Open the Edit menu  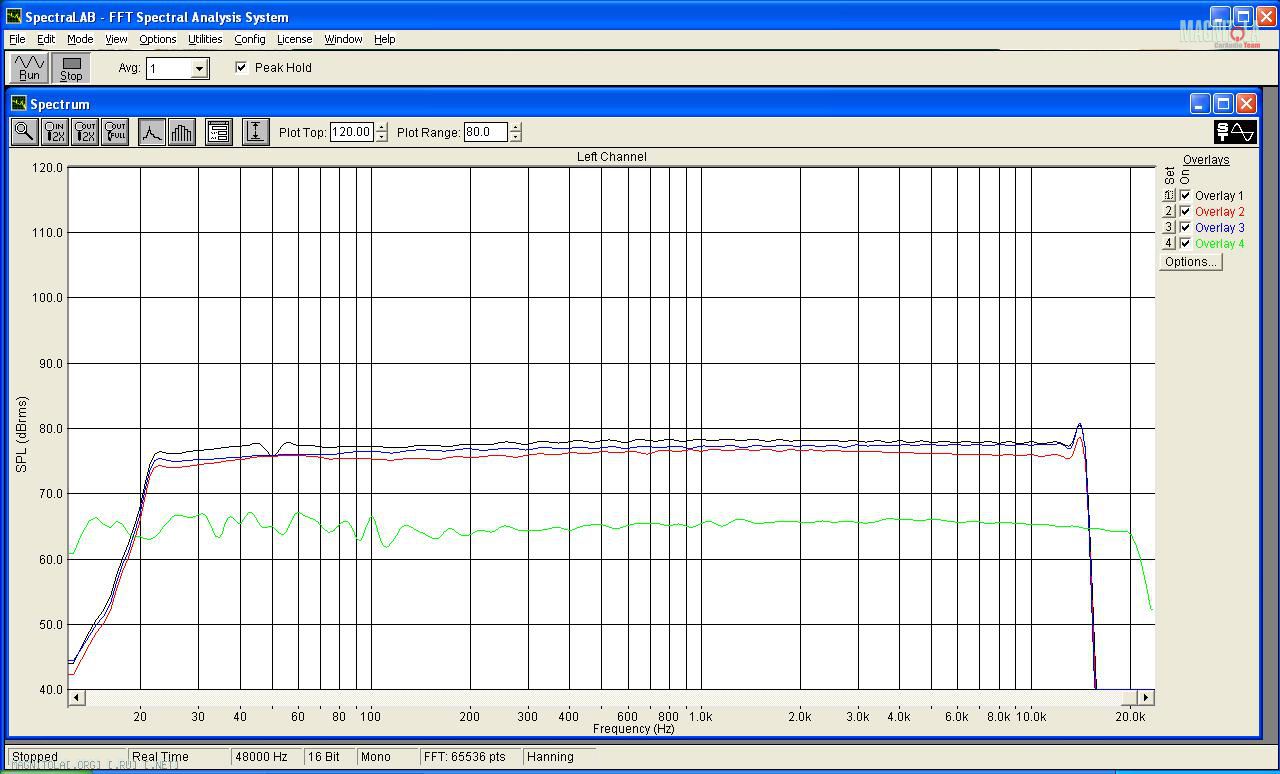click(x=46, y=39)
